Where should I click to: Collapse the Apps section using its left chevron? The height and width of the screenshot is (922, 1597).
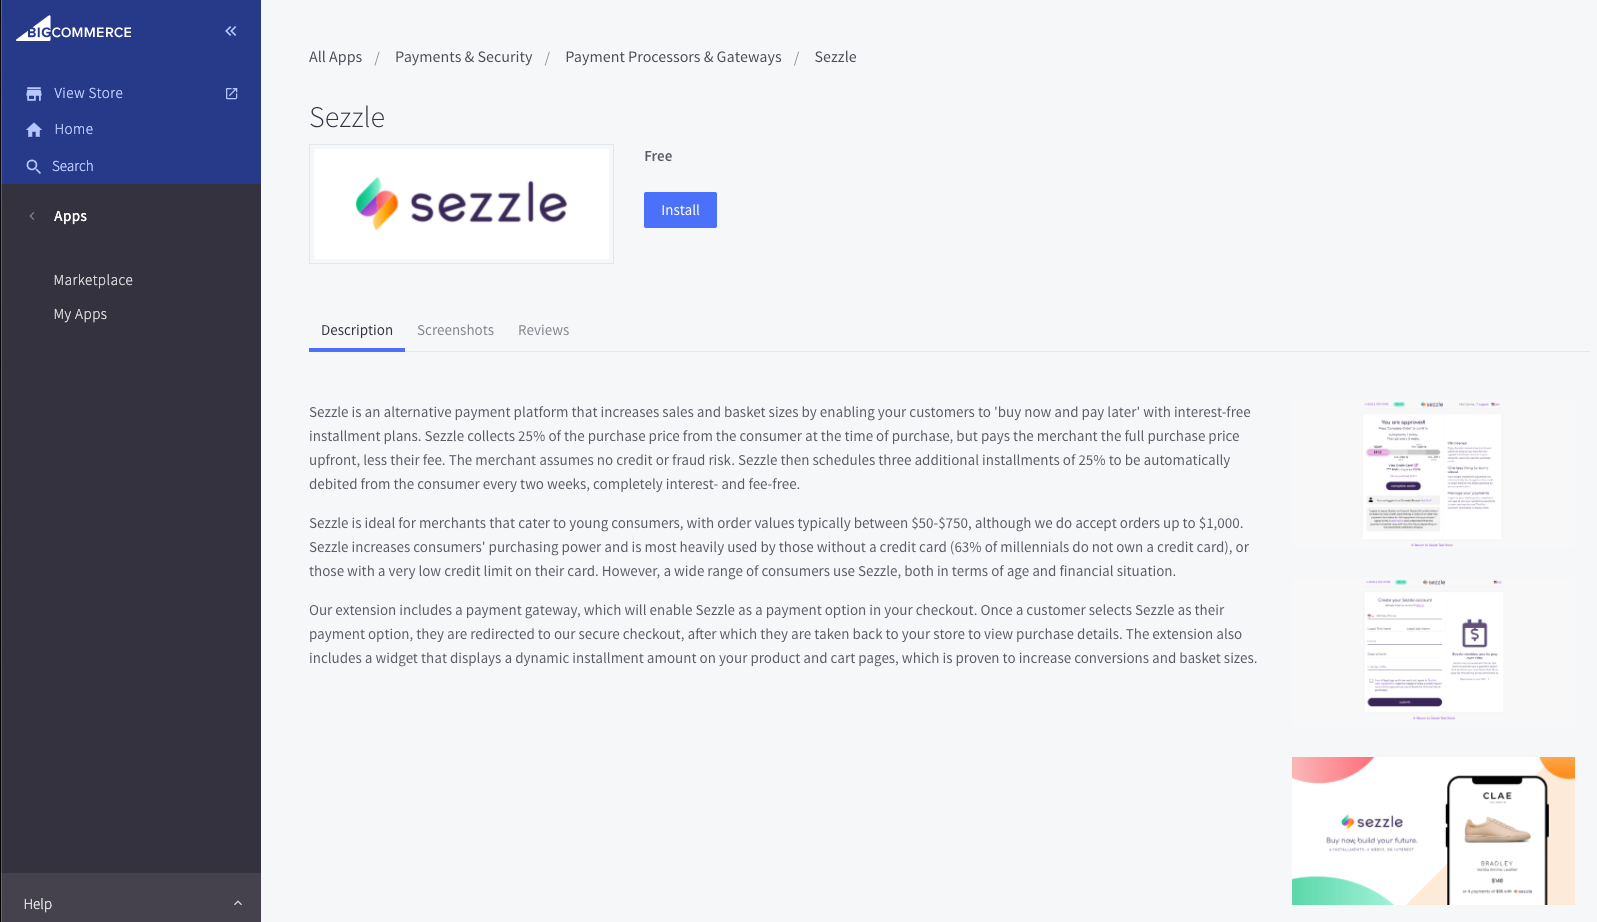[x=31, y=216]
